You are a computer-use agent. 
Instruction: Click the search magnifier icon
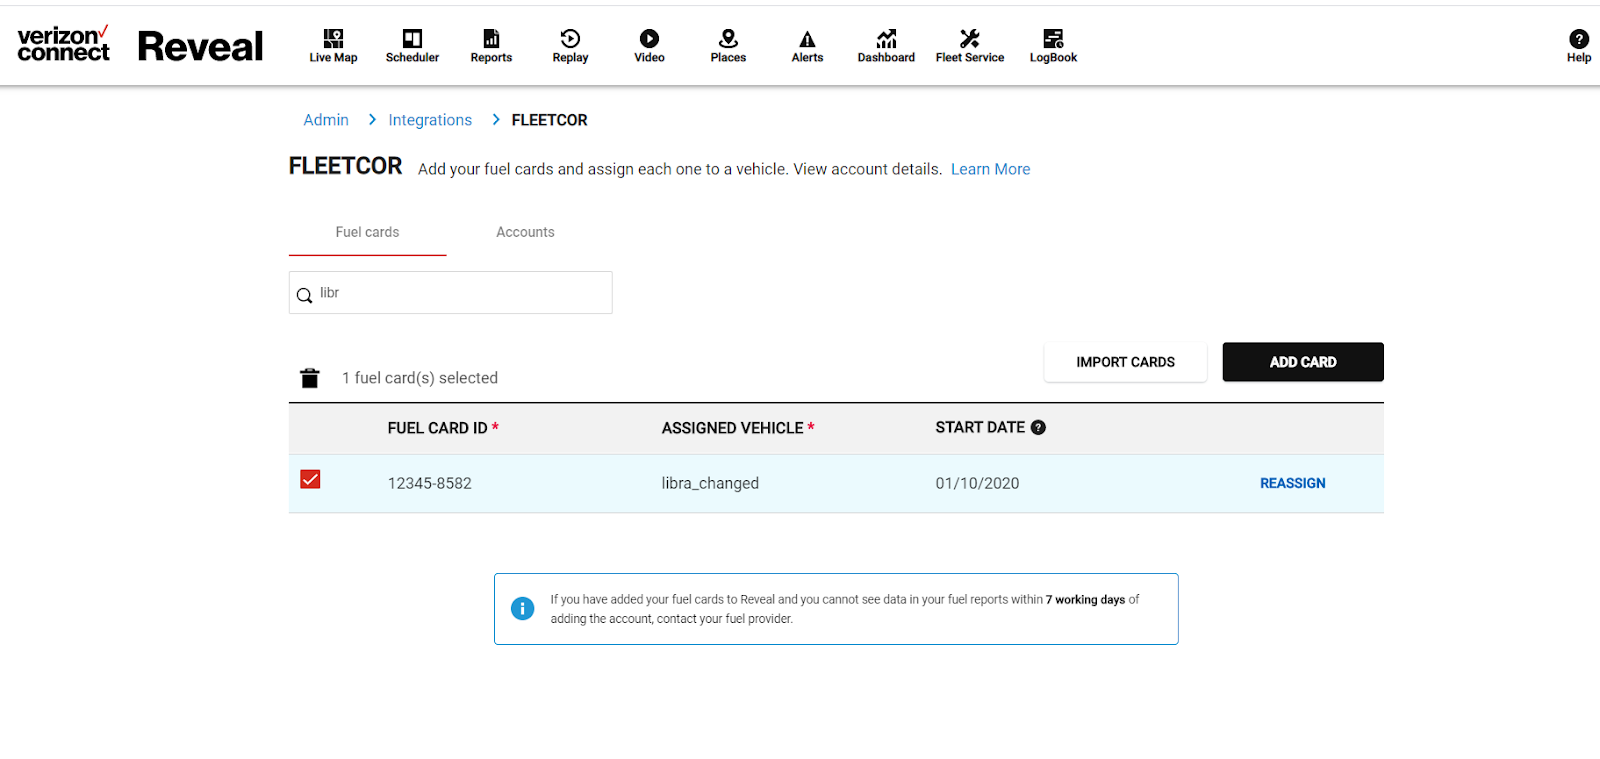pos(304,295)
